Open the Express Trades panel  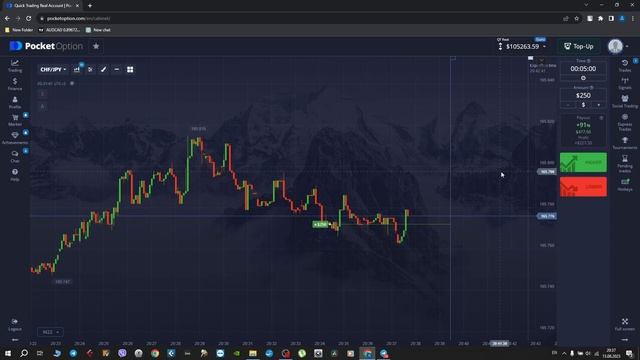[624, 122]
